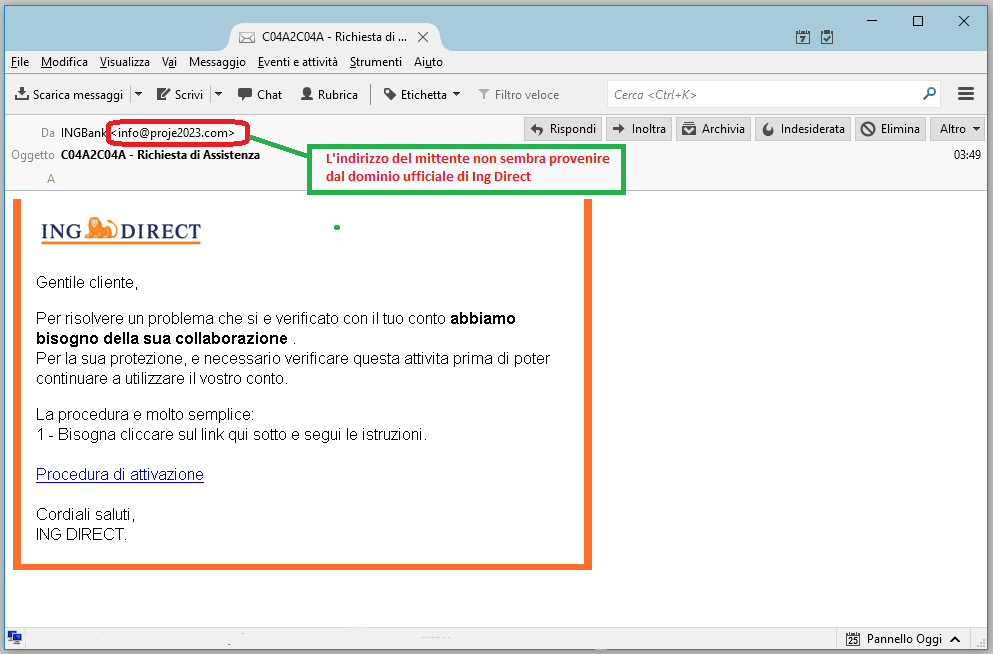The image size is (993, 654).
Task: Delete the message with Elimina
Action: pos(890,129)
